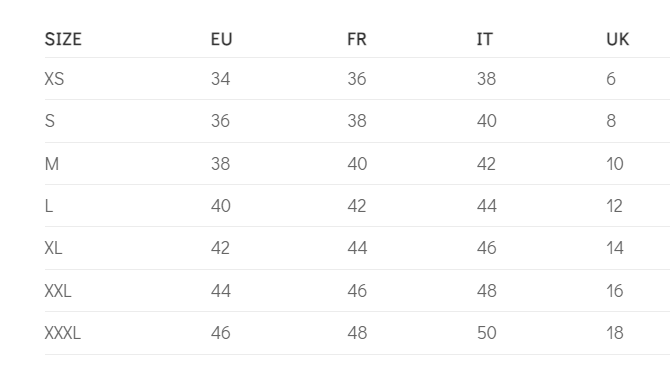
Task: Click the EU column header
Action: (x=221, y=39)
